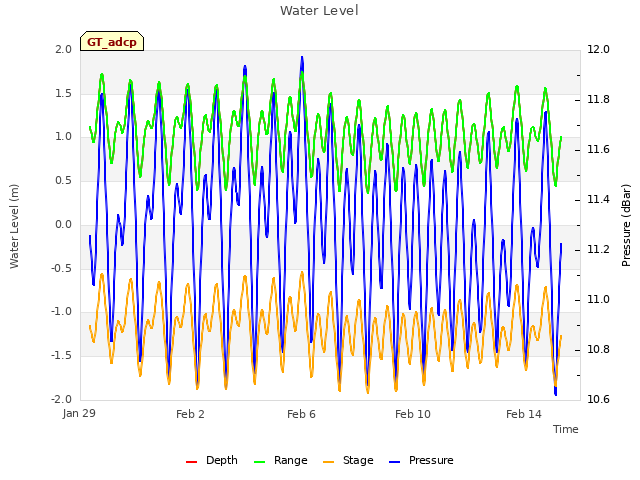640x480 pixels.
Task: Click the 11.4 pressure tick label
Action: pos(598,200)
